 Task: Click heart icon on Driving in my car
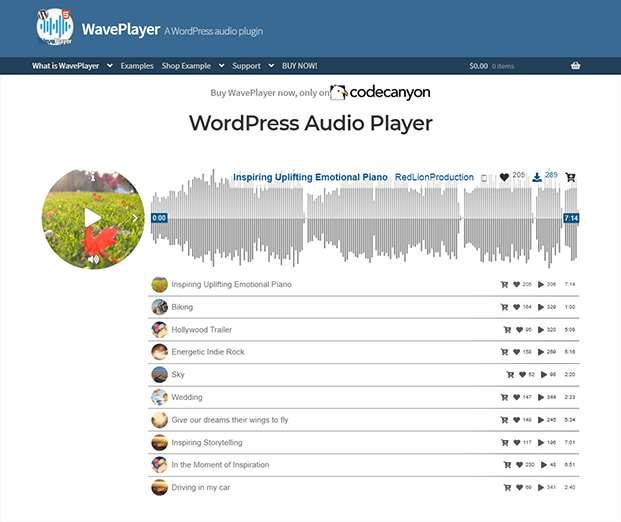coord(519,487)
